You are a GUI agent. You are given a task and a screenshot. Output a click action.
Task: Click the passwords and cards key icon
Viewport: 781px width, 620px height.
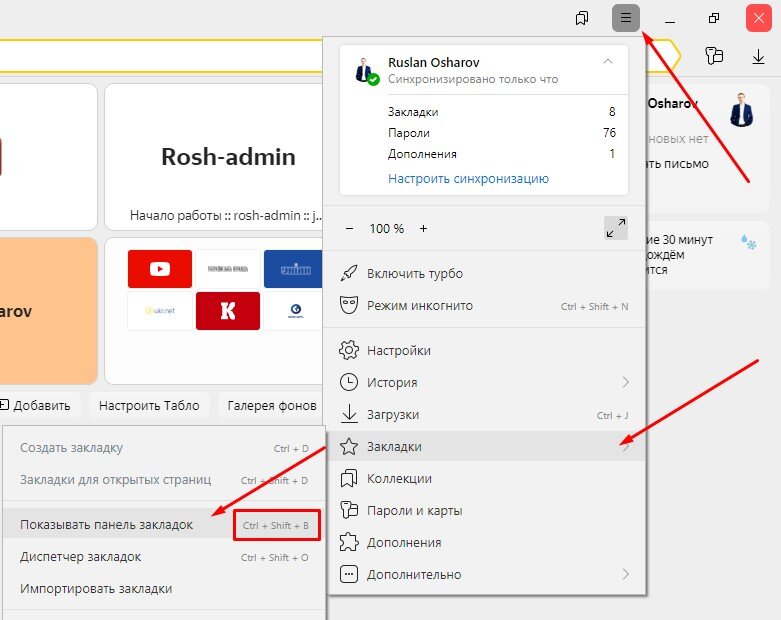(349, 510)
